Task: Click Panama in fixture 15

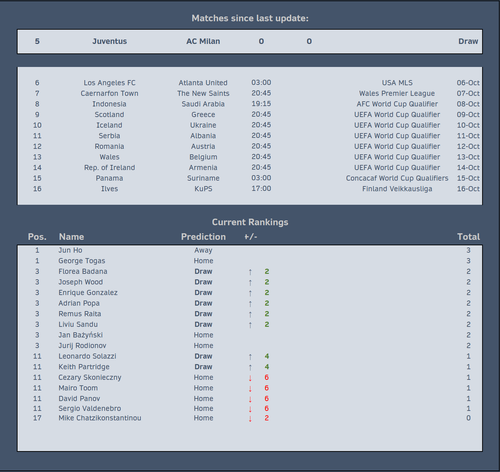Action: click(x=109, y=178)
